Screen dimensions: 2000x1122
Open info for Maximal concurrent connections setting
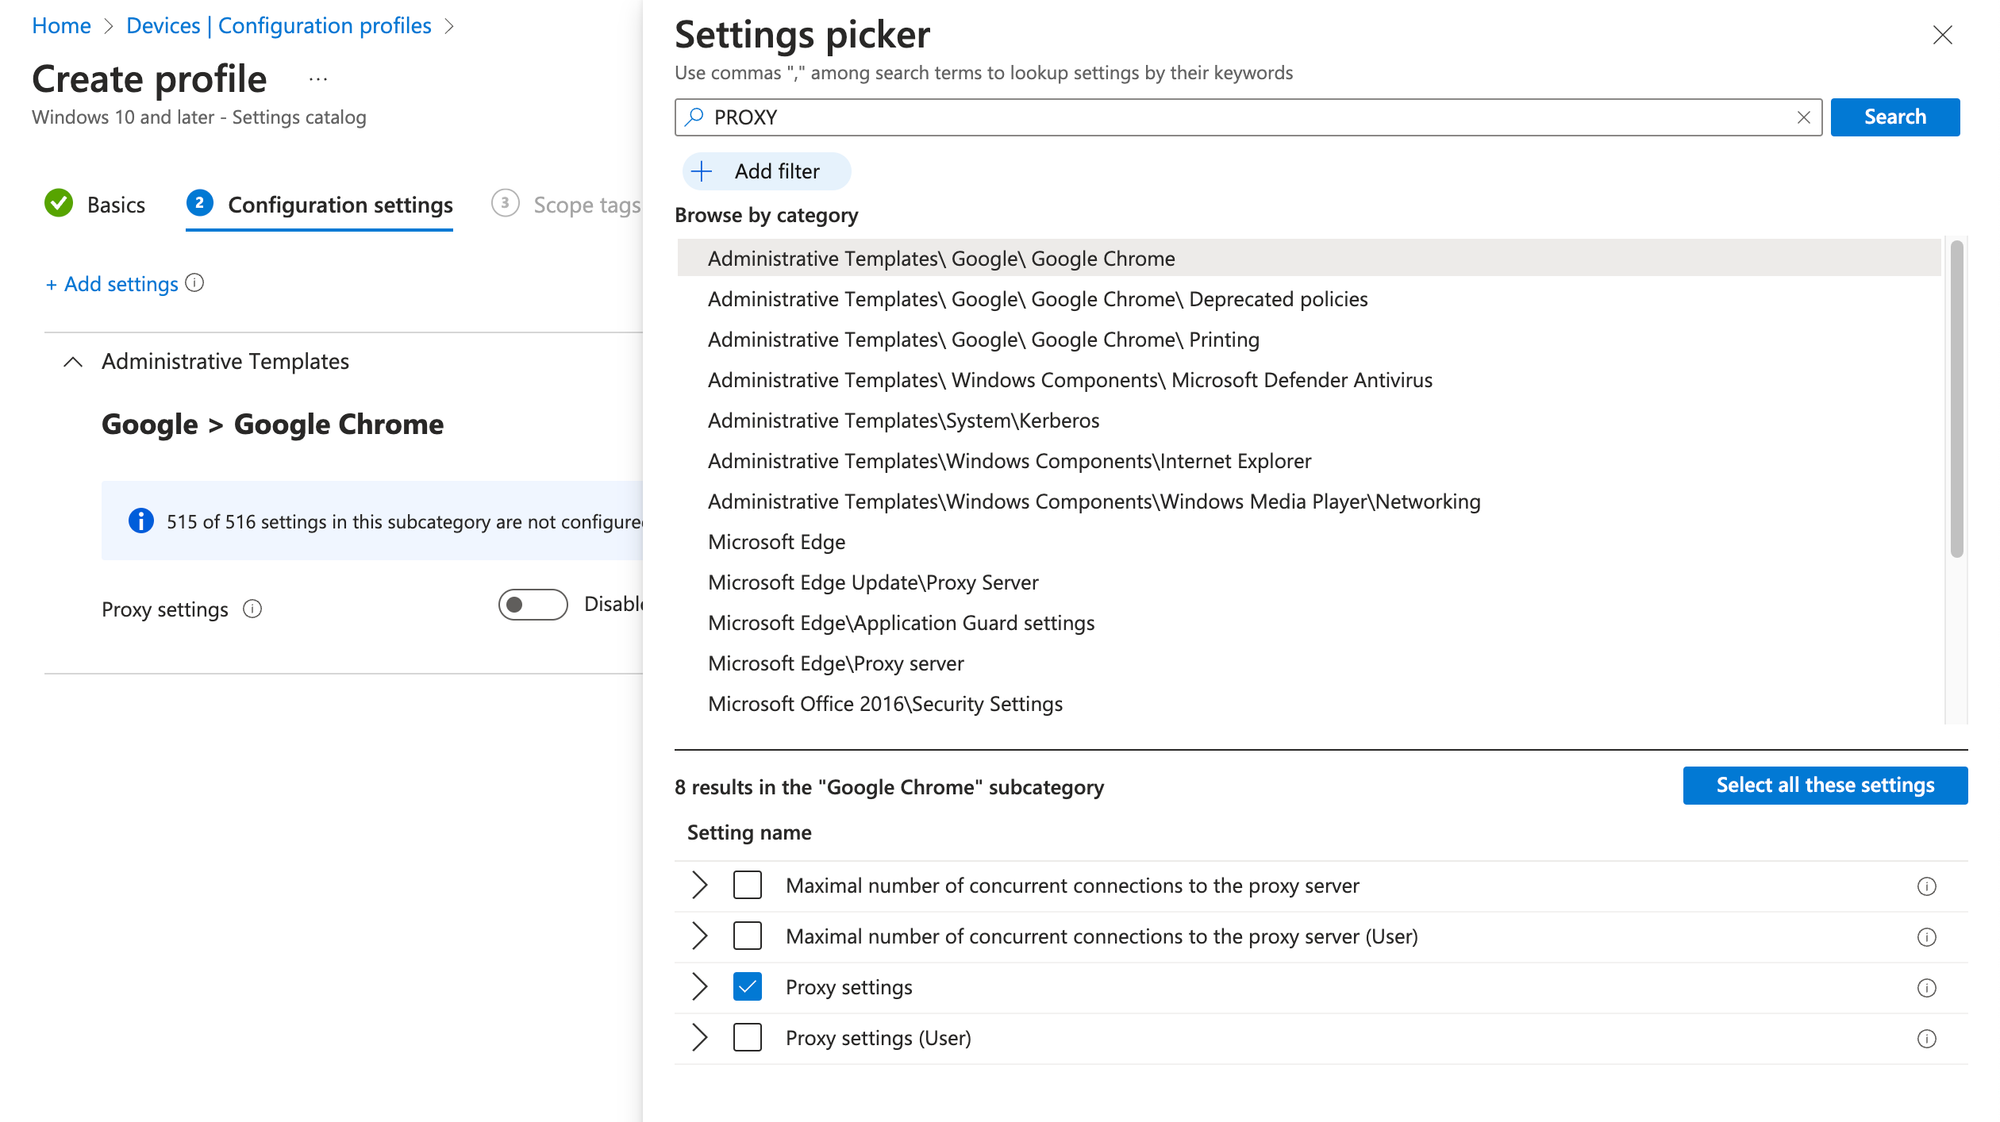pyautogui.click(x=1926, y=886)
